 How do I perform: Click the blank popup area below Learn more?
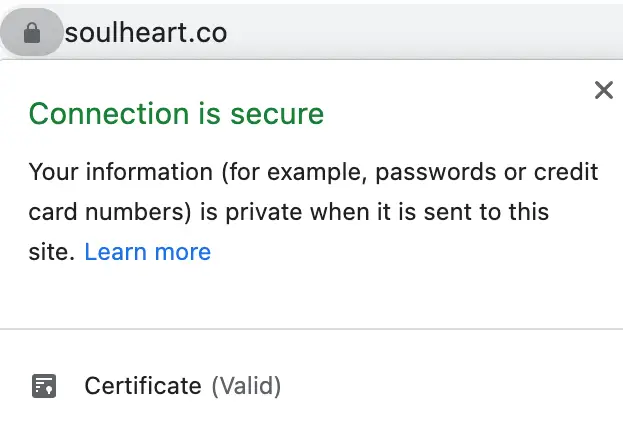click(x=312, y=296)
